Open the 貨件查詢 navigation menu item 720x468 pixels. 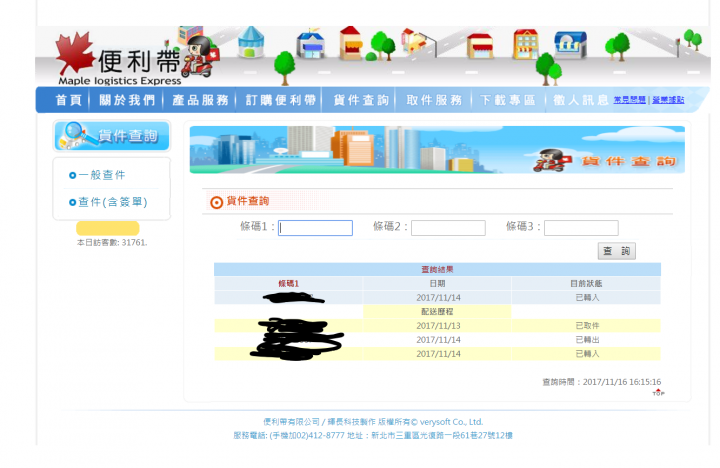click(x=361, y=100)
